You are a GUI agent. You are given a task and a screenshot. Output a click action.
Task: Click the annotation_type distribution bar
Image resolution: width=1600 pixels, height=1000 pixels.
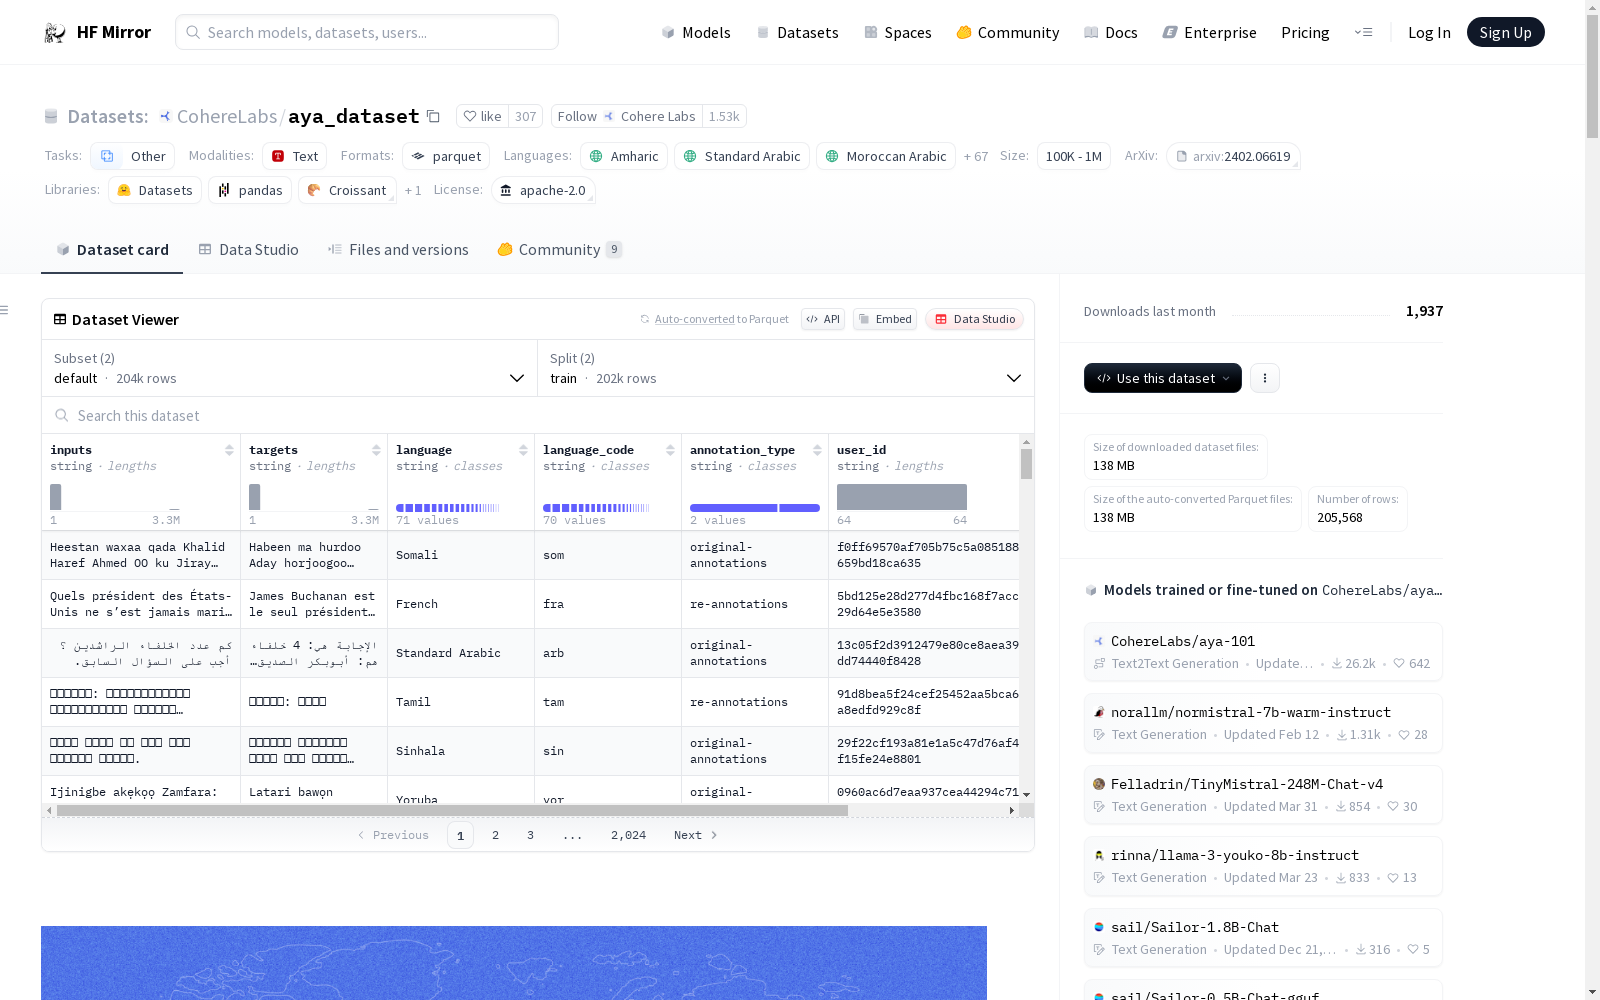755,508
